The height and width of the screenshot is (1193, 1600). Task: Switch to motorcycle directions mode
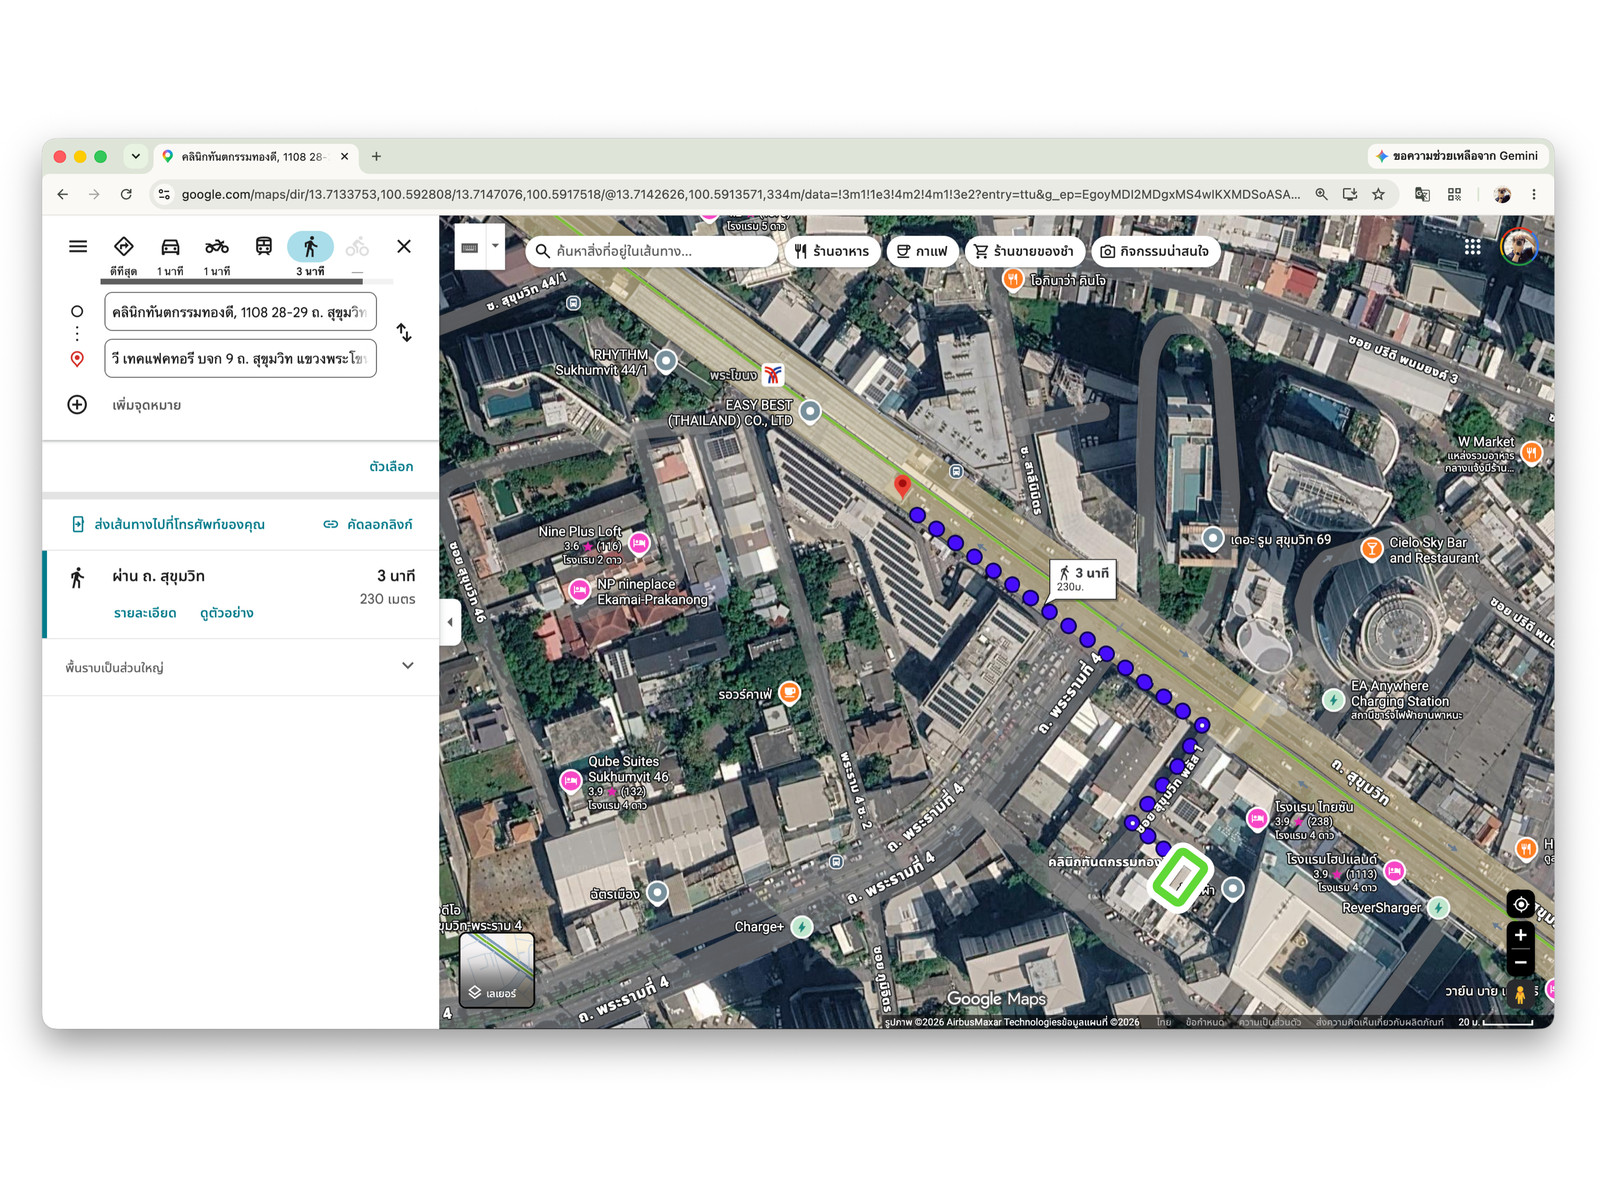217,246
